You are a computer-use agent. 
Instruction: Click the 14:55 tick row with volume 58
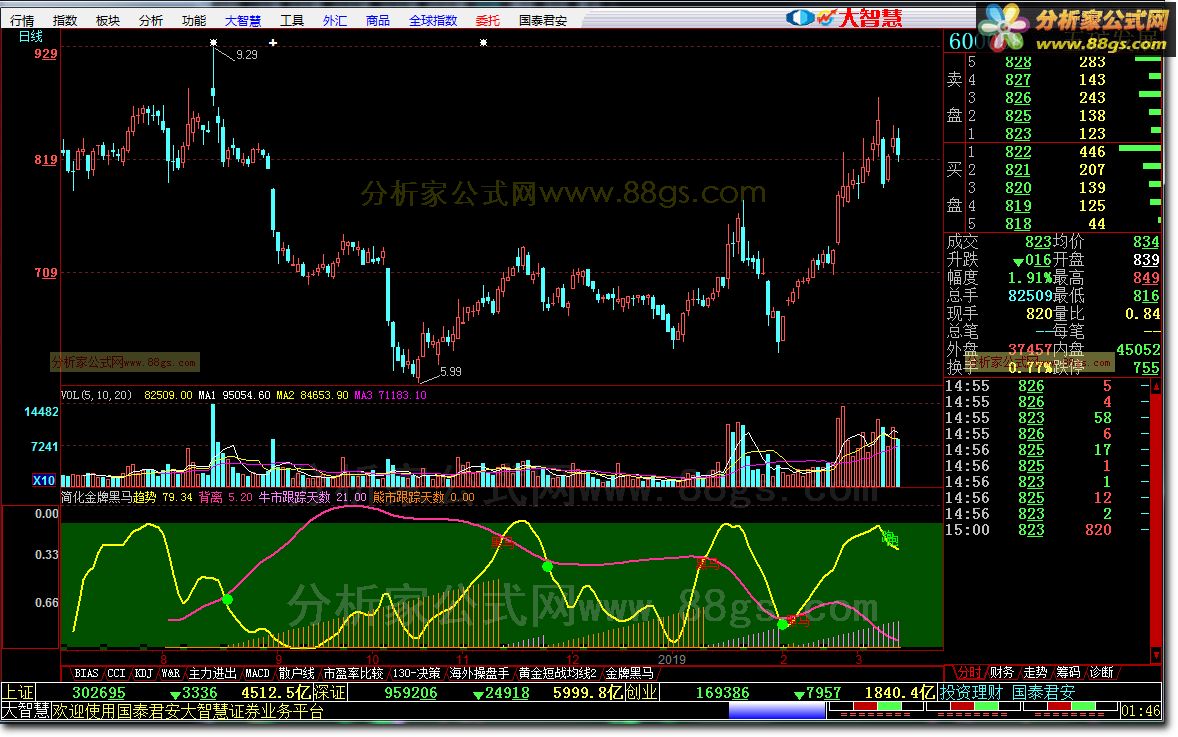point(1047,418)
